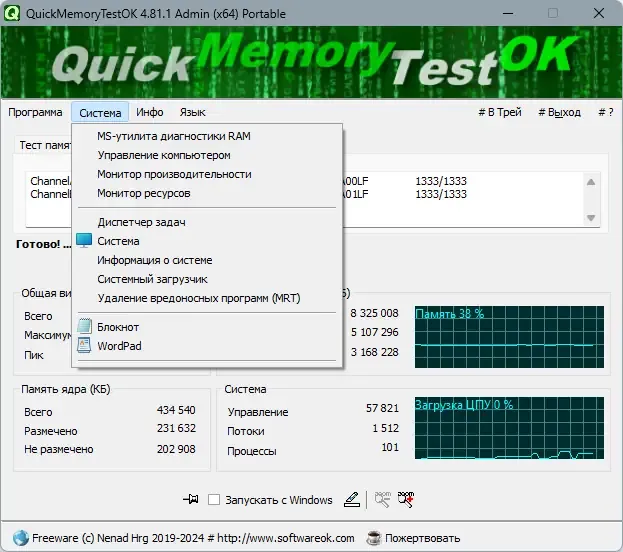This screenshot has width=623, height=552.
Task: Launch Монитор ресурсов from menu
Action: tap(207, 194)
